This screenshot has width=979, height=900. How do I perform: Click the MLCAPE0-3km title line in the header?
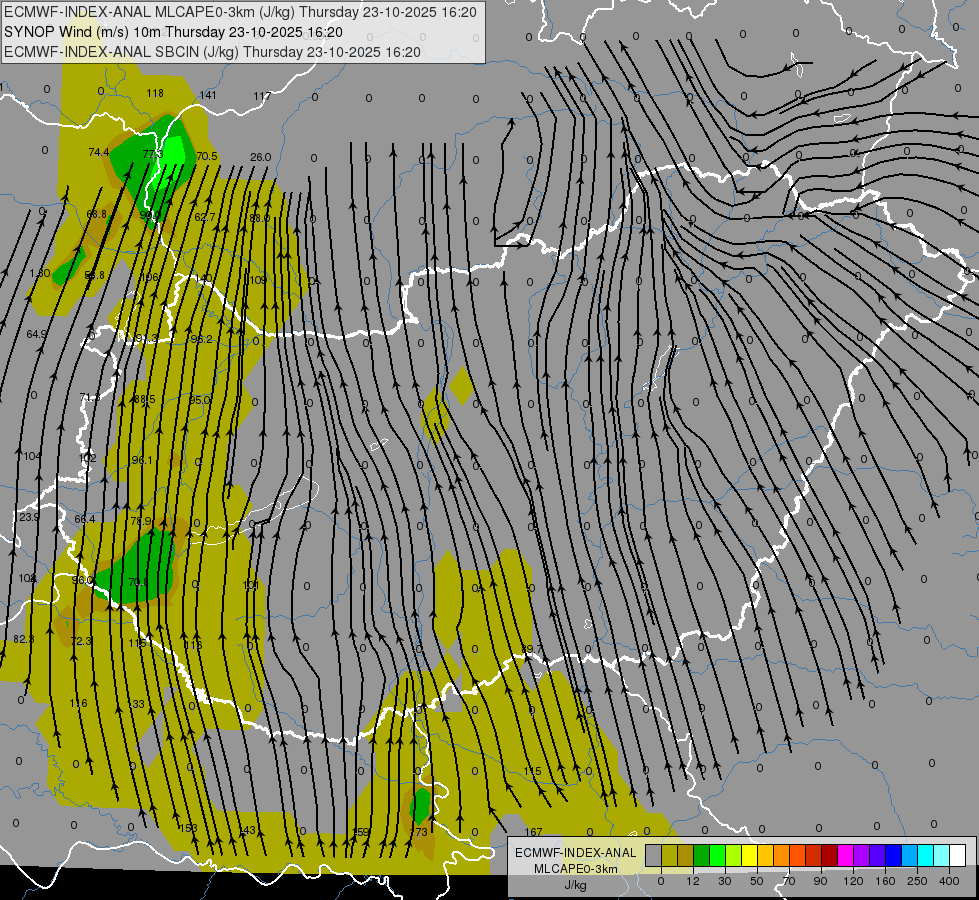coord(240,12)
